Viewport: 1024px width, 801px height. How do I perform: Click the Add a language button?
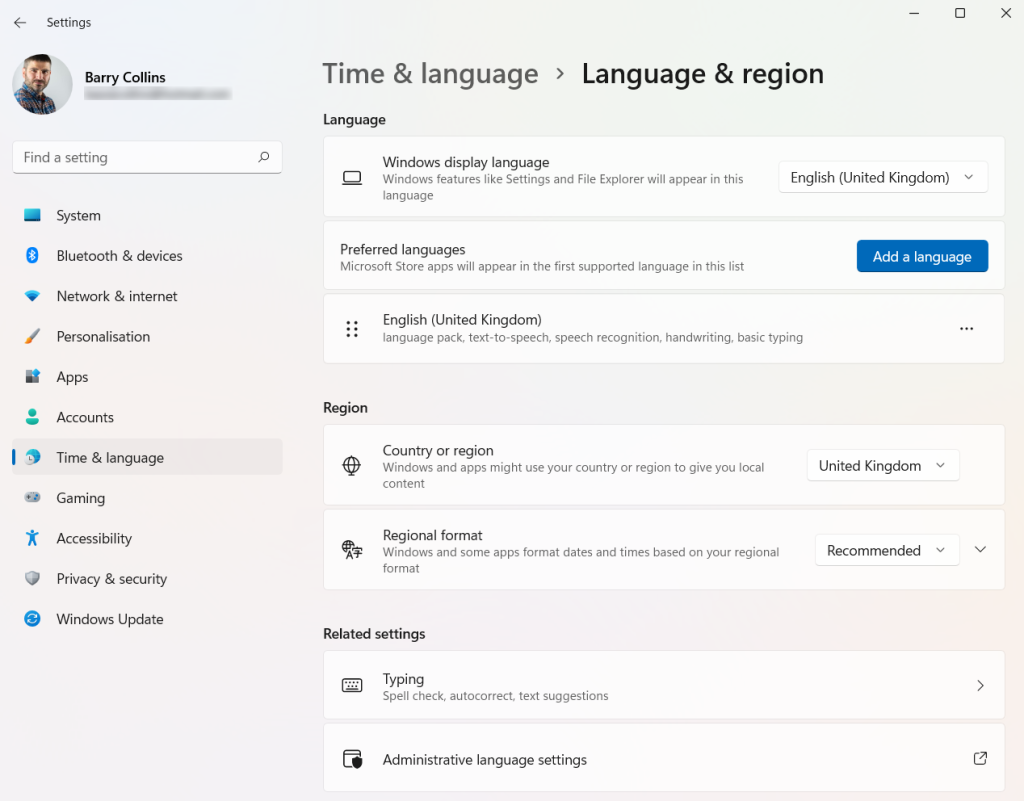pyautogui.click(x=922, y=257)
